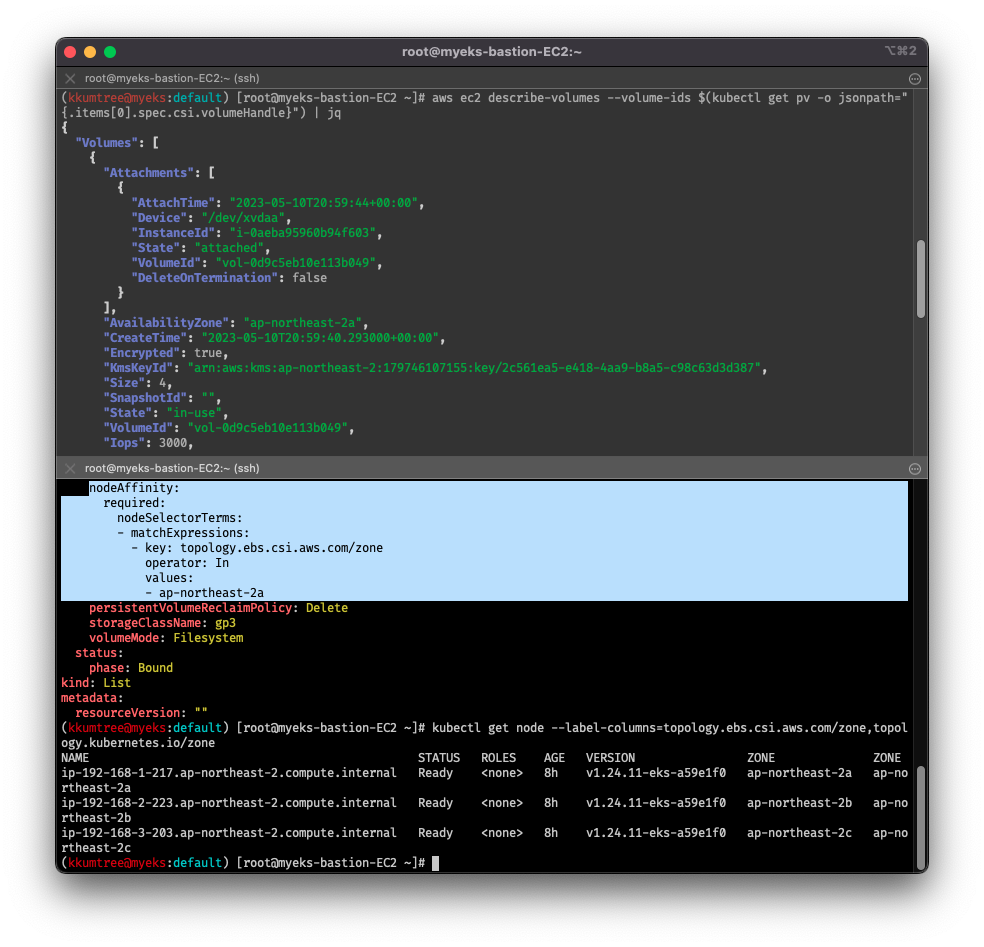This screenshot has width=984, height=947.
Task: Select the top pane title root@myeks-bastion-EC2:~ (ssh)
Action: click(x=172, y=78)
